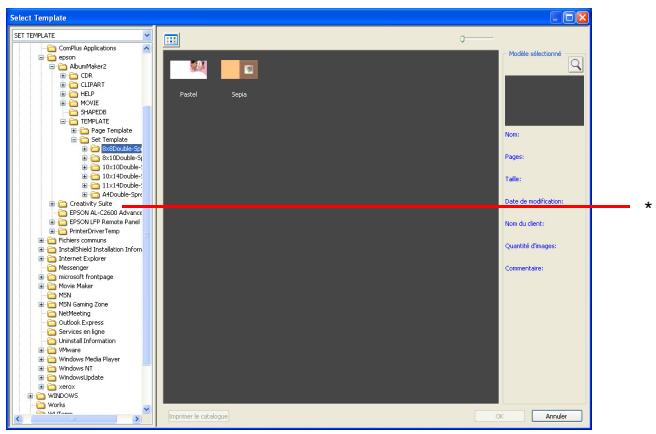
Task: Select the Windows NT folder
Action: tap(76, 368)
